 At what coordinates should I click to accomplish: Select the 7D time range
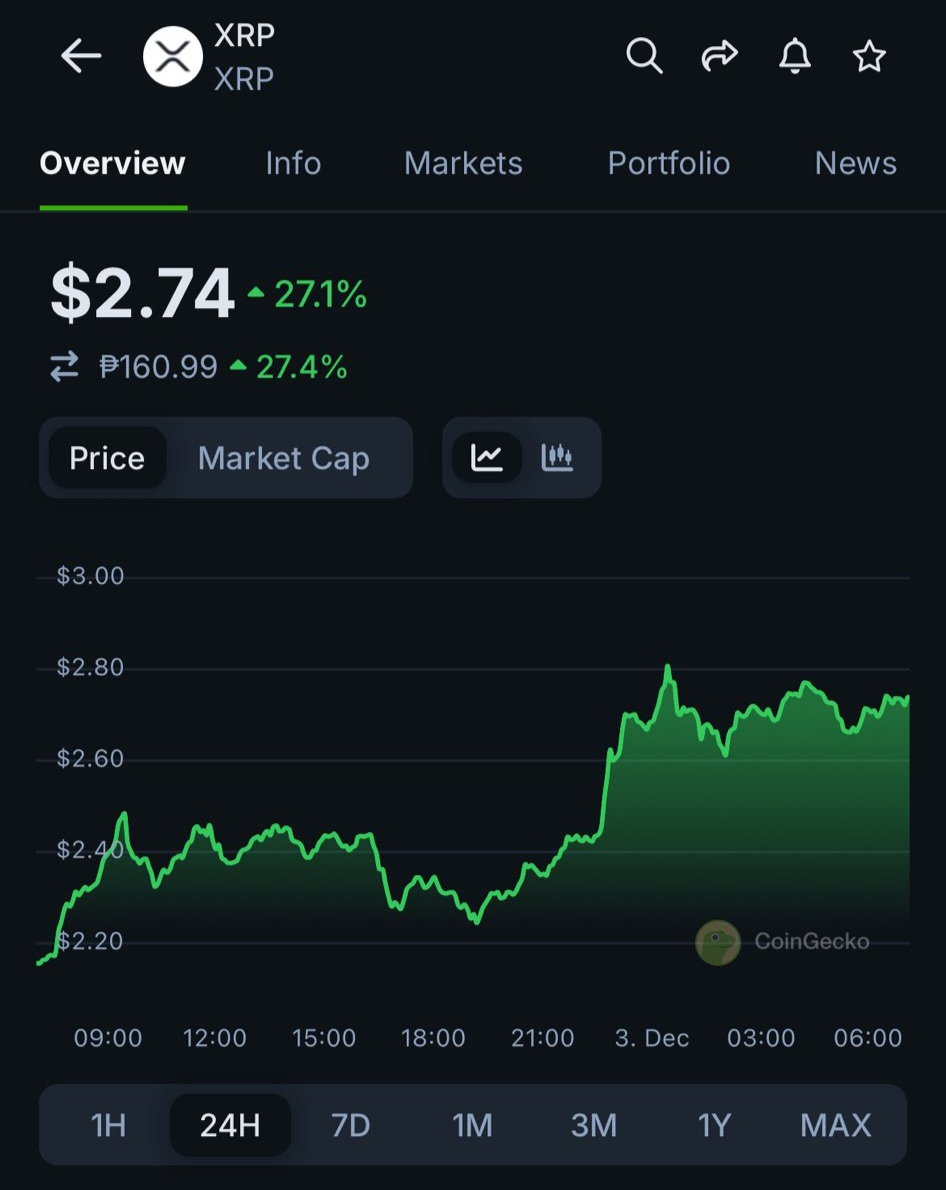tap(351, 1126)
